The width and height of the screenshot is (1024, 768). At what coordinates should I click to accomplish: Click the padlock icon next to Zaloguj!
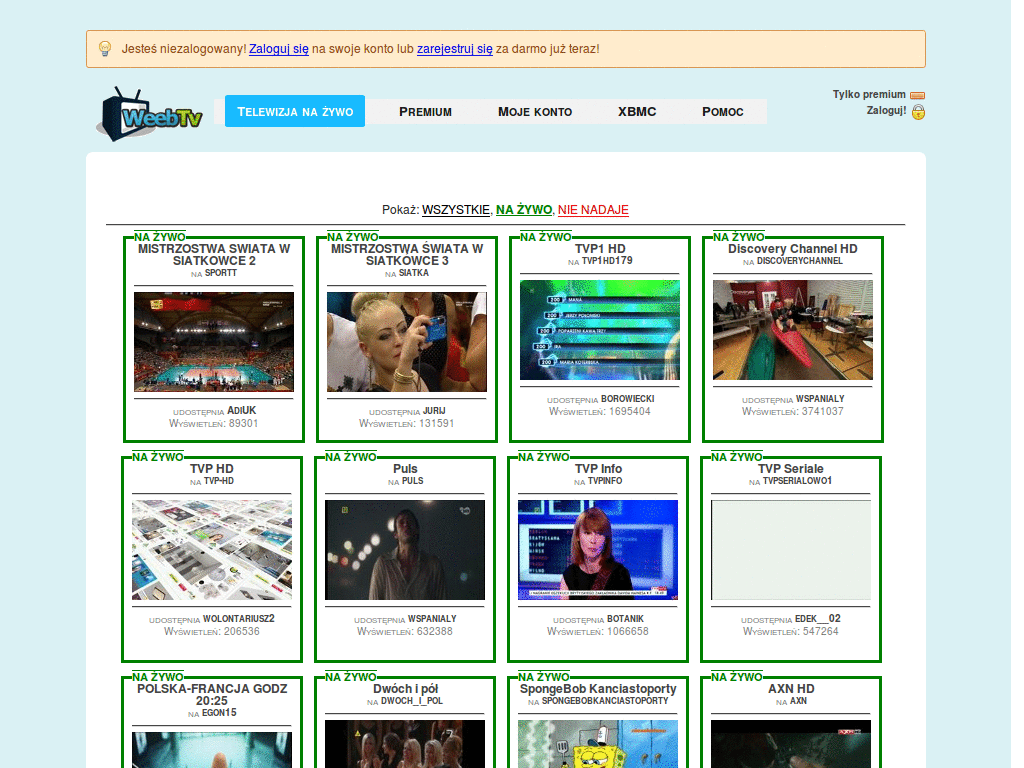pyautogui.click(x=918, y=112)
